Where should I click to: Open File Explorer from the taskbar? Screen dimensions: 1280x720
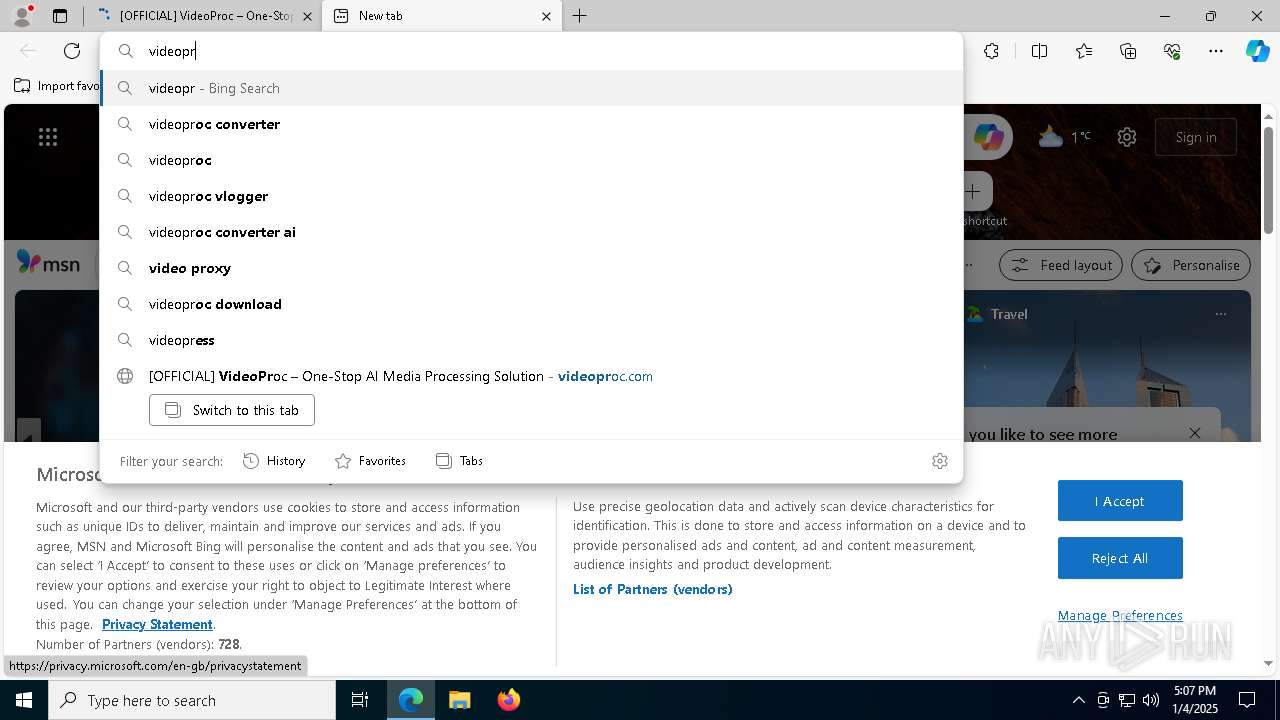coord(459,700)
